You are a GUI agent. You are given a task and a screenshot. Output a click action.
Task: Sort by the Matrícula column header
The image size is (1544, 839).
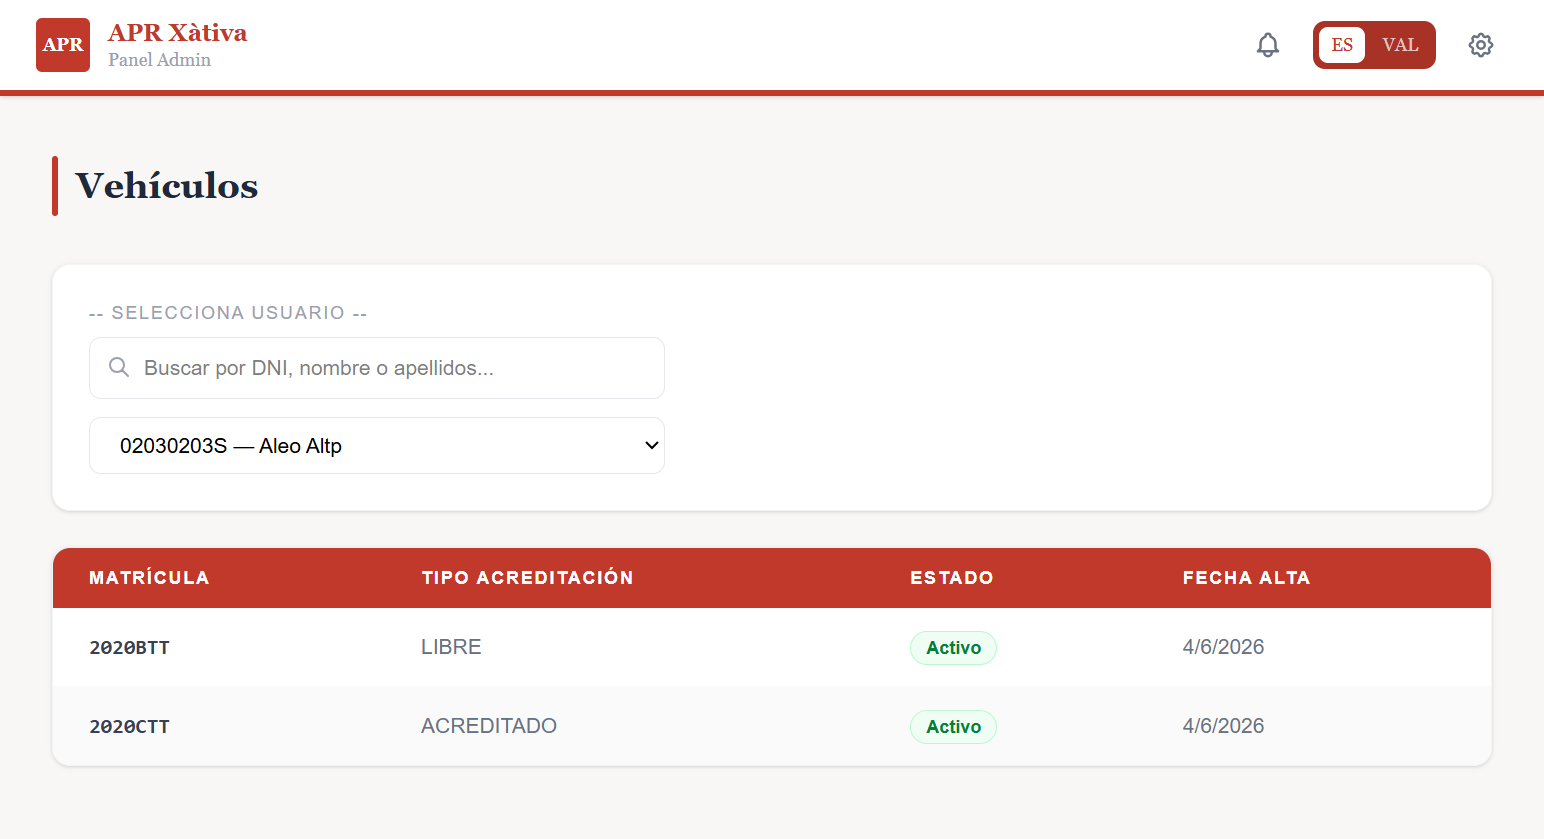149,578
